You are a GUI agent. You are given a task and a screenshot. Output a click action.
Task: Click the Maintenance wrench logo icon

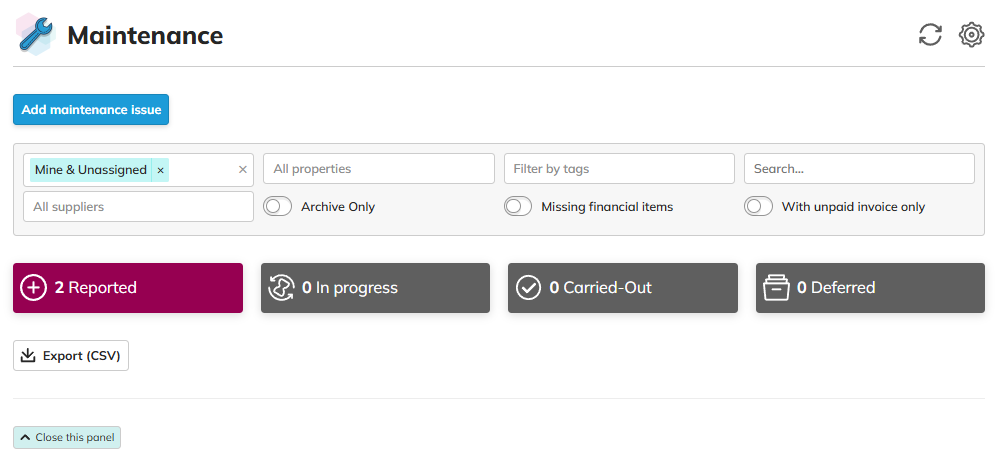click(35, 35)
